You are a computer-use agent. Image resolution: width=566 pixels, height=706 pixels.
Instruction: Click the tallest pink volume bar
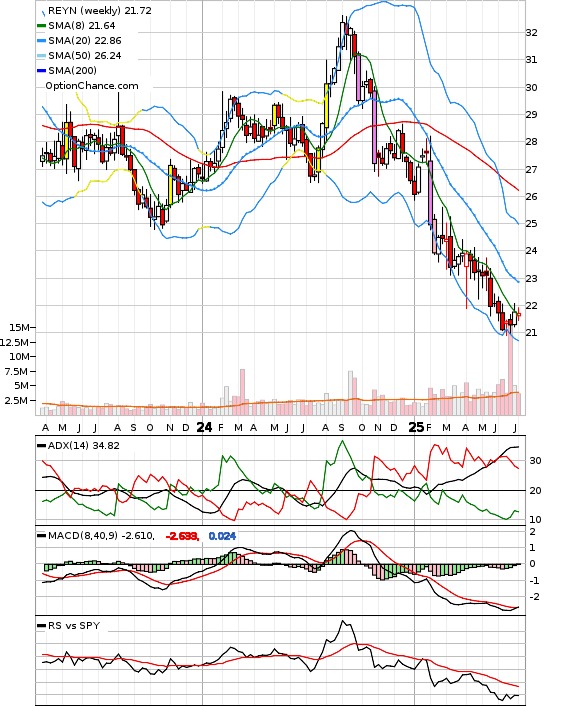[510, 374]
